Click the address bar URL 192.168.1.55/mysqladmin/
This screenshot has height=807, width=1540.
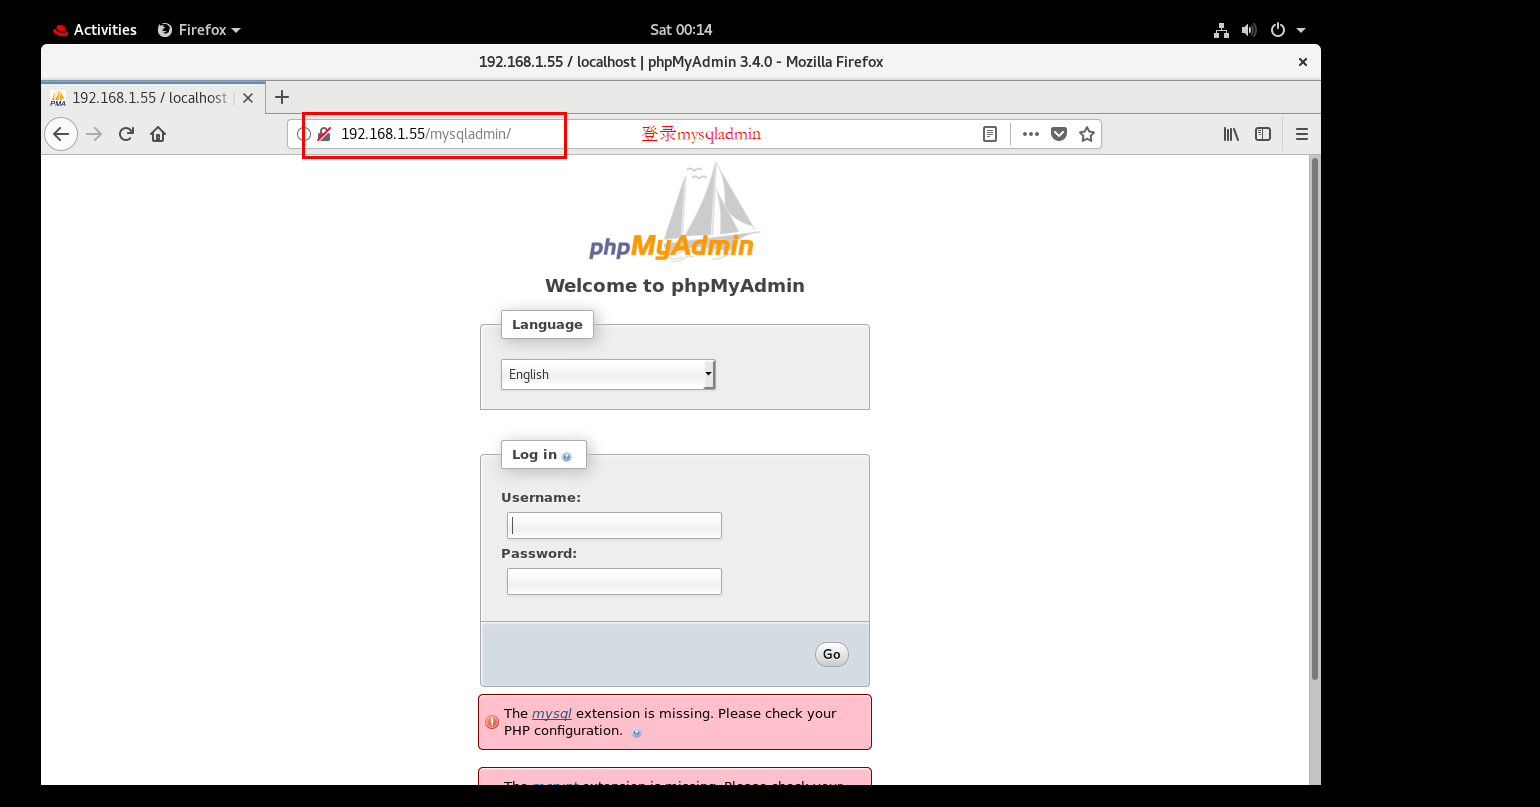(x=426, y=134)
